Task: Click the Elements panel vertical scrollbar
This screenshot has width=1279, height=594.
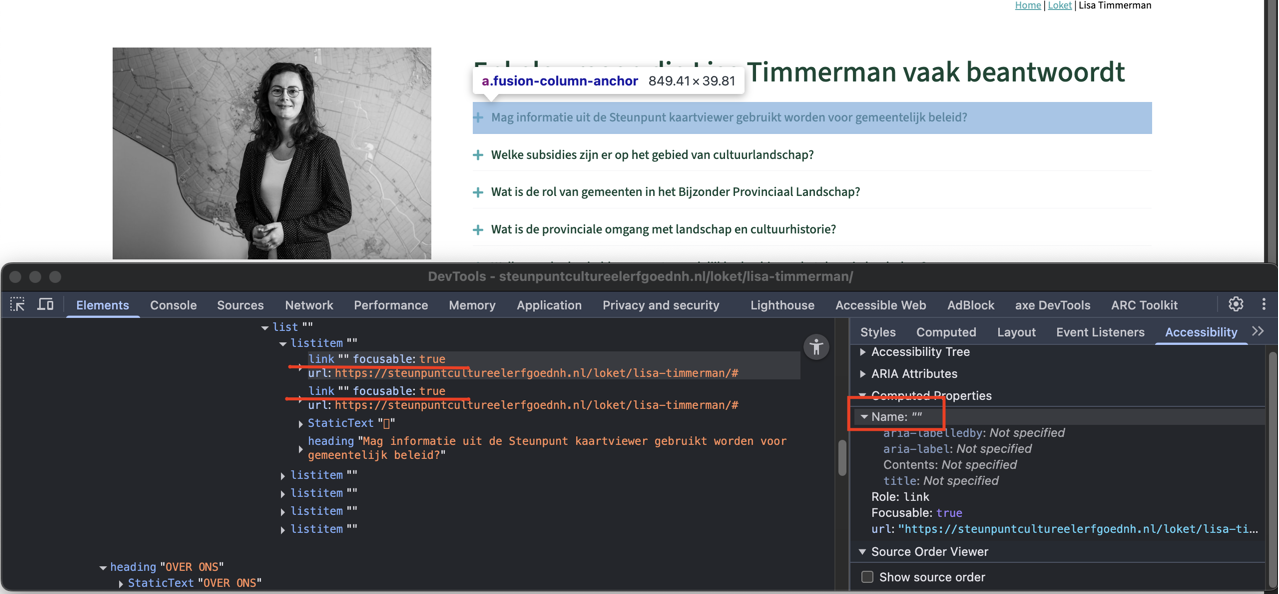Action: 842,458
